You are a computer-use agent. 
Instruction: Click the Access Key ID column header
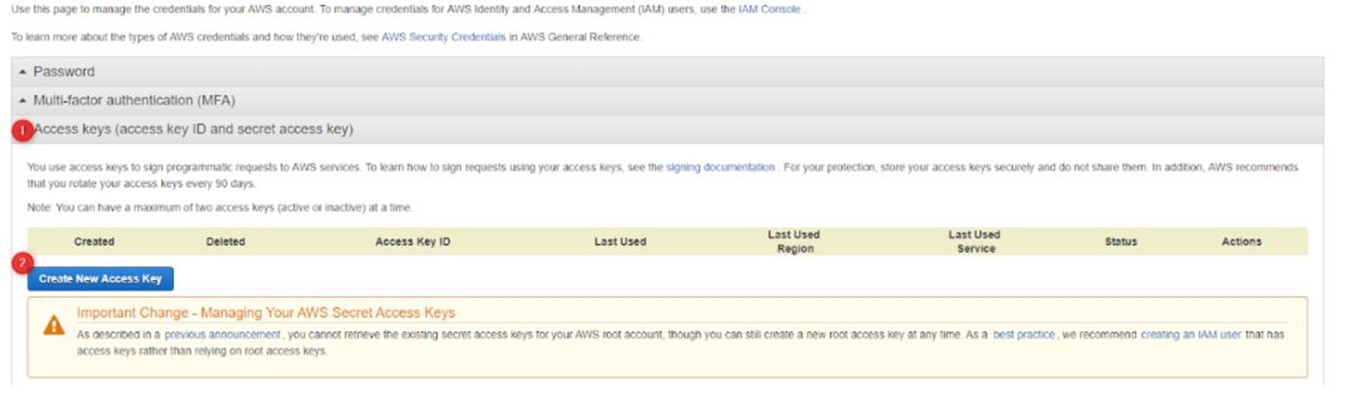413,242
